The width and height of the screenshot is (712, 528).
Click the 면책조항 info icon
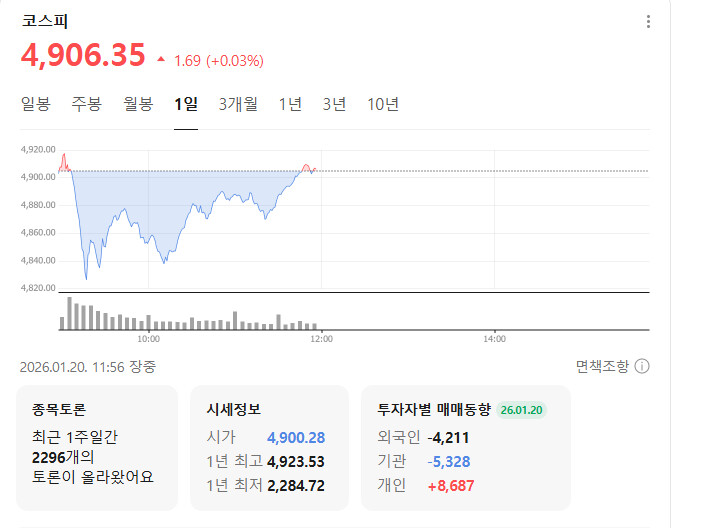(x=642, y=367)
